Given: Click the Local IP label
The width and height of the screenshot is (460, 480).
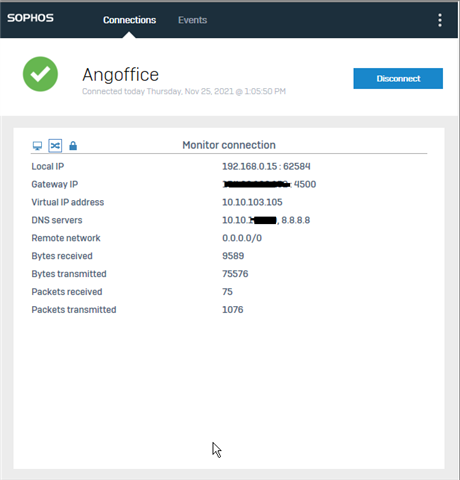Looking at the screenshot, I should 48,166.
